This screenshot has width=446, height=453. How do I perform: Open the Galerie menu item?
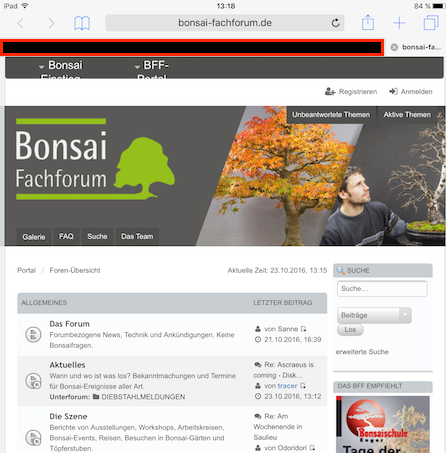click(x=34, y=237)
